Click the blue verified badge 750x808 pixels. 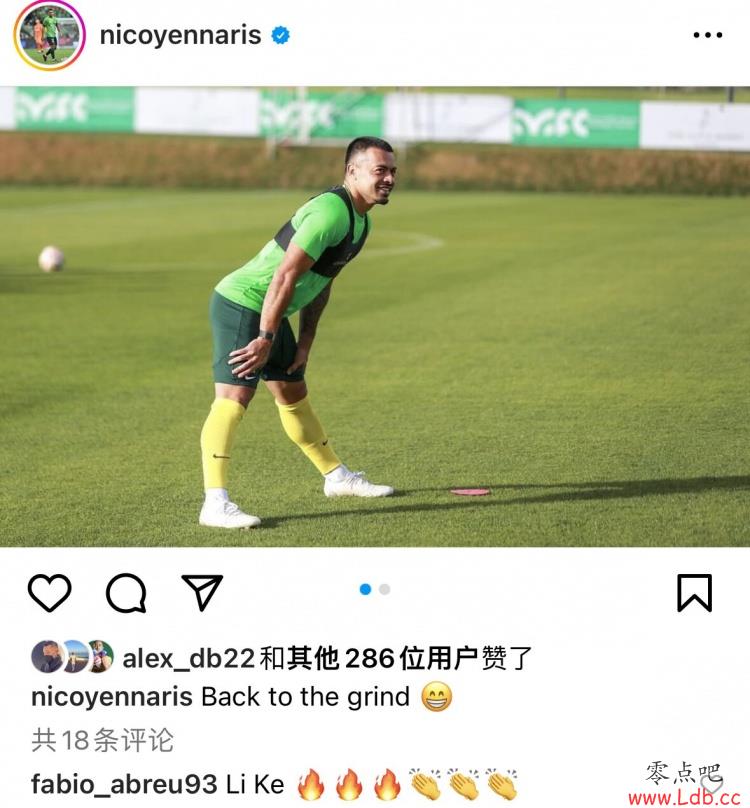(x=280, y=35)
